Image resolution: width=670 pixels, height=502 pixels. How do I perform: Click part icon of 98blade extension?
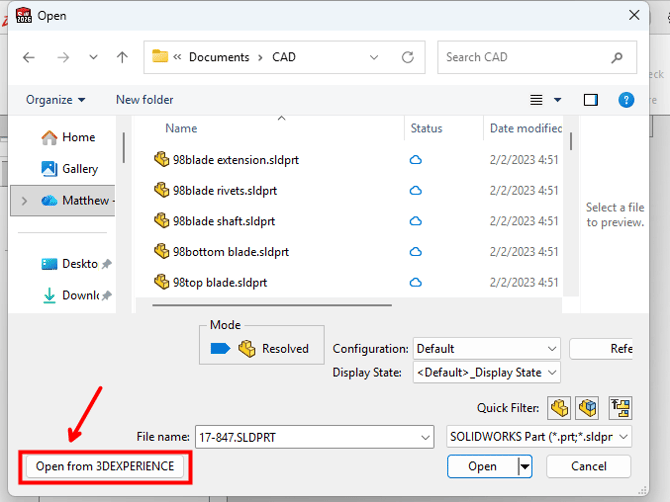162,159
